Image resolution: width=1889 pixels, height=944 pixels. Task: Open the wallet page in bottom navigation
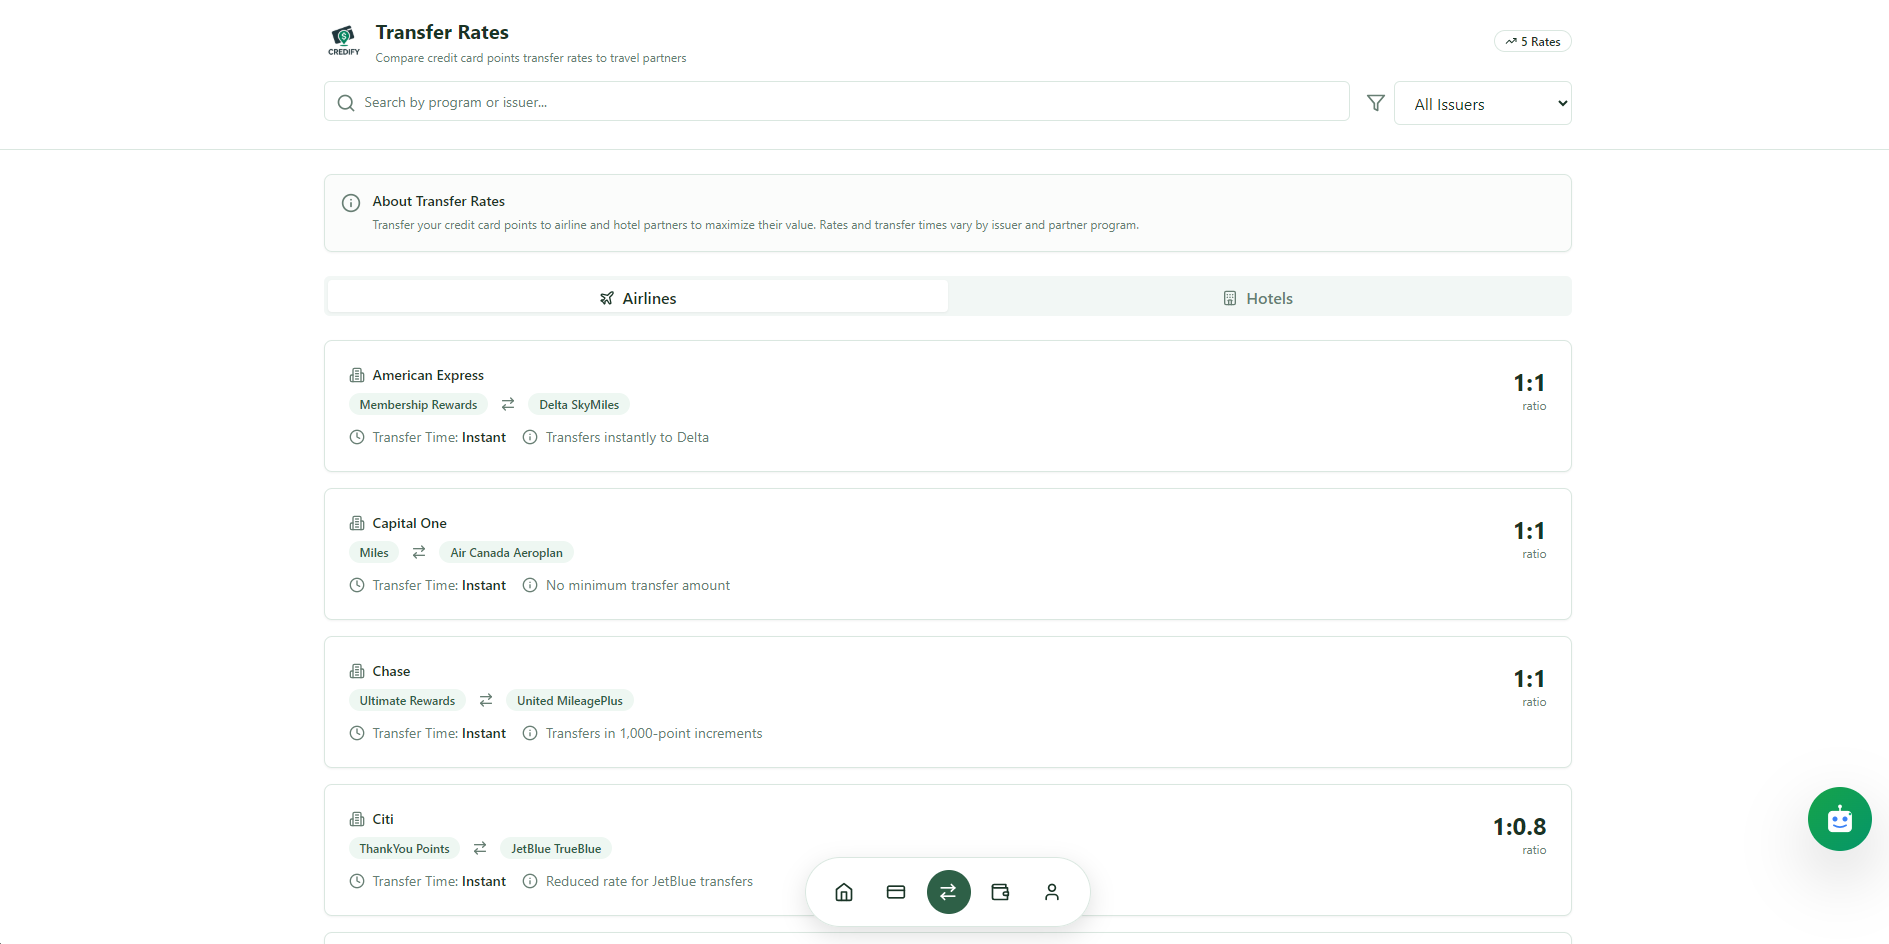pos(1000,892)
